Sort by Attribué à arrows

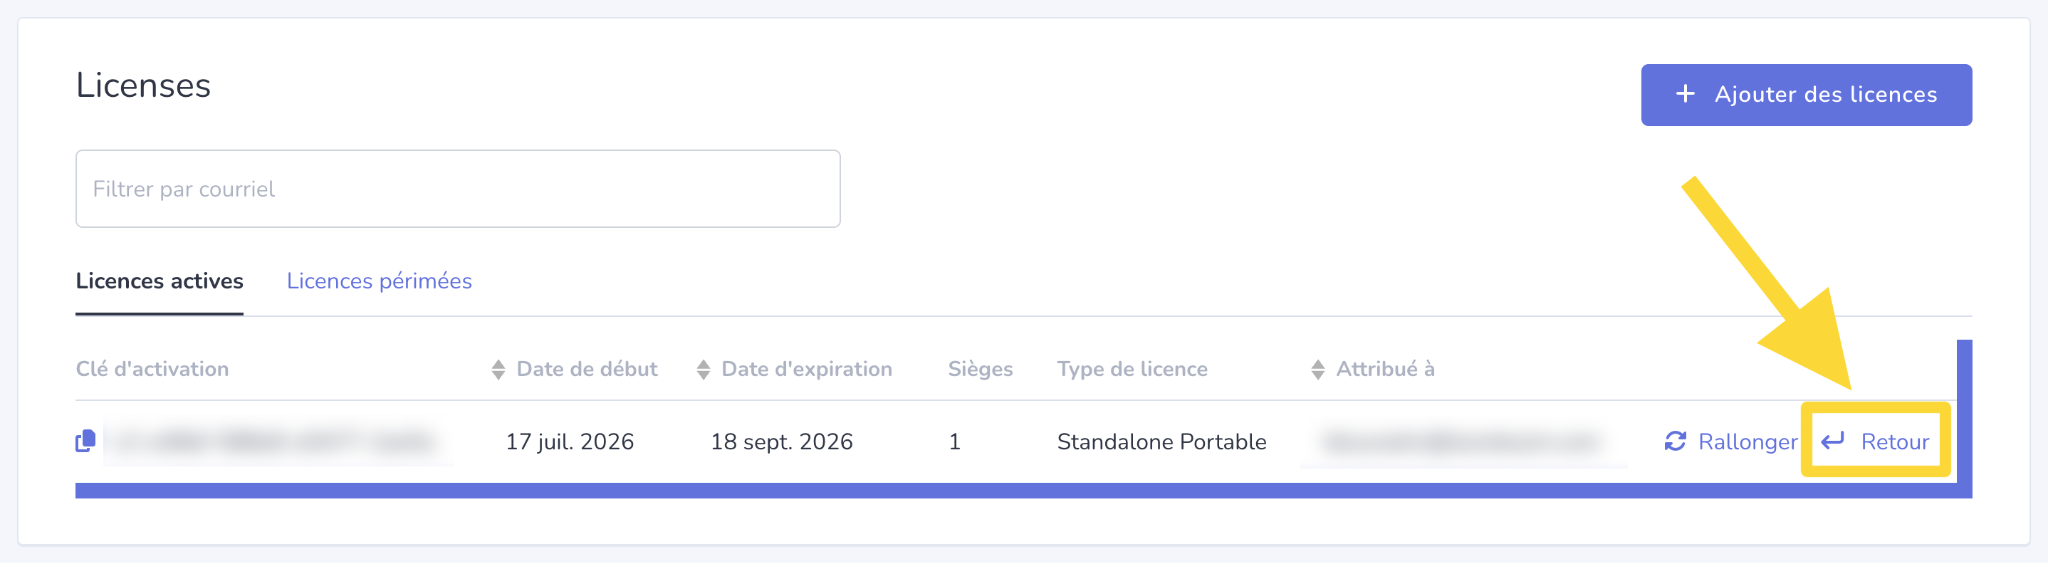pyautogui.click(x=1318, y=370)
